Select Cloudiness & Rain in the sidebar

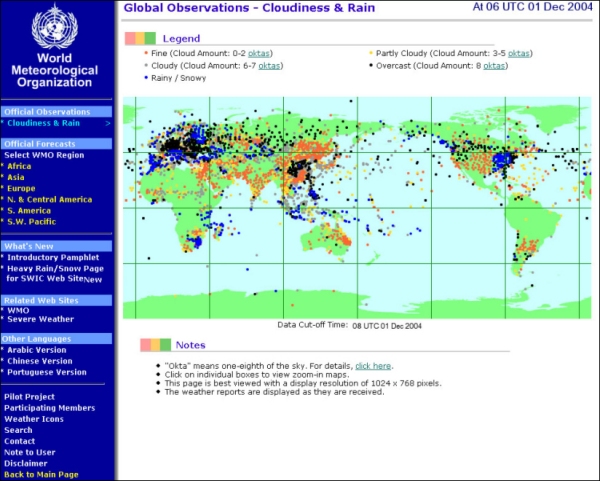coord(45,124)
